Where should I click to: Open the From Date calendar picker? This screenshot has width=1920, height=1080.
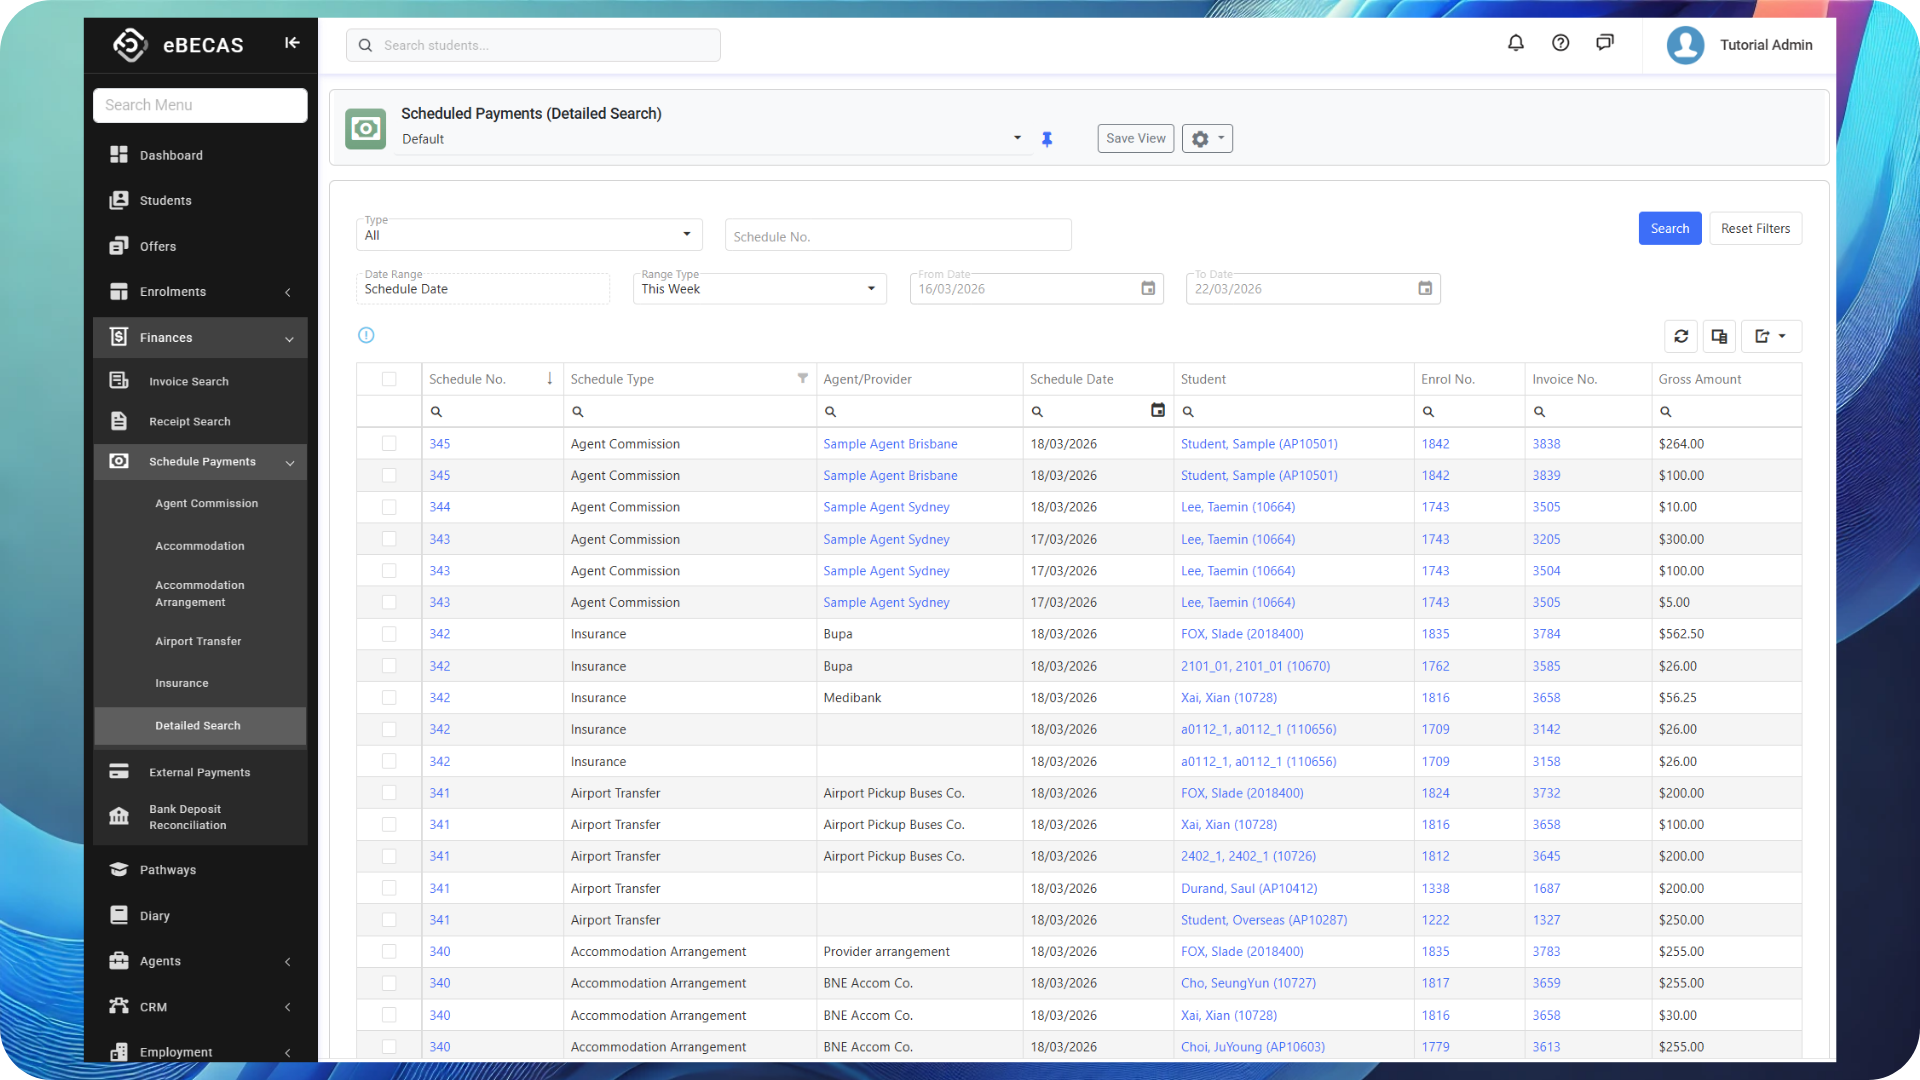[1148, 289]
